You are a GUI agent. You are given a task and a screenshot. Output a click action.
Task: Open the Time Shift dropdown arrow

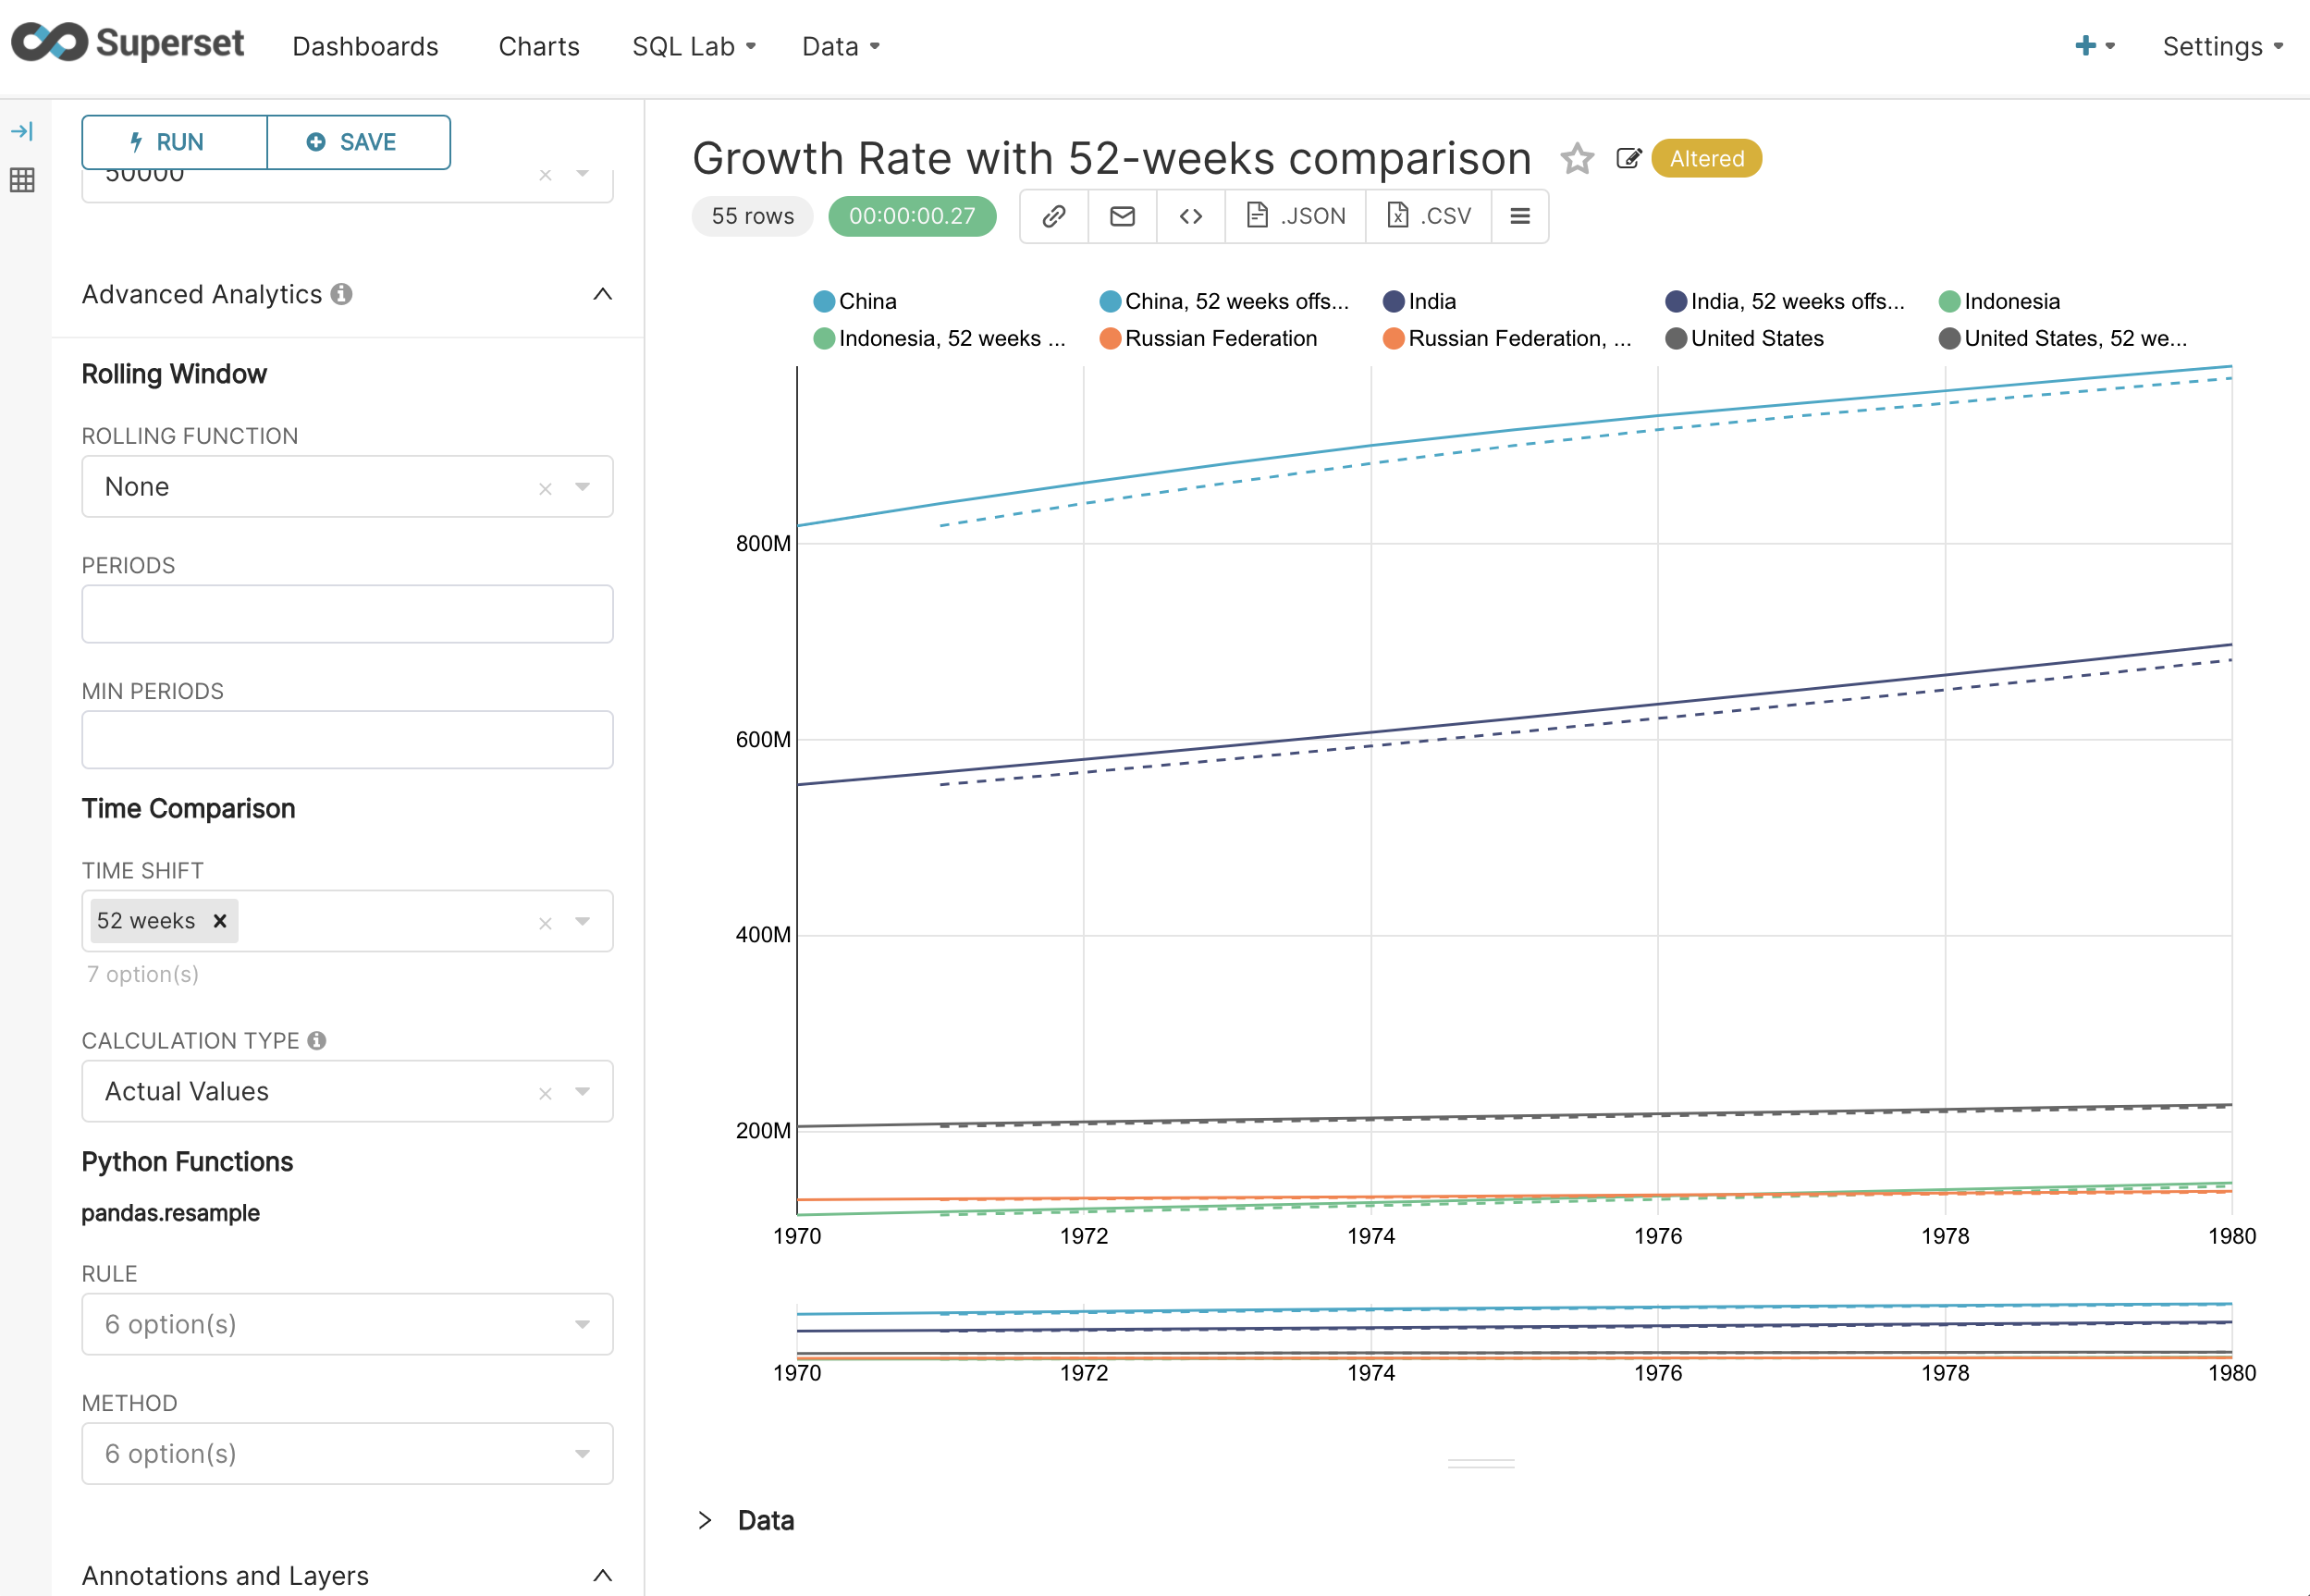pos(583,921)
